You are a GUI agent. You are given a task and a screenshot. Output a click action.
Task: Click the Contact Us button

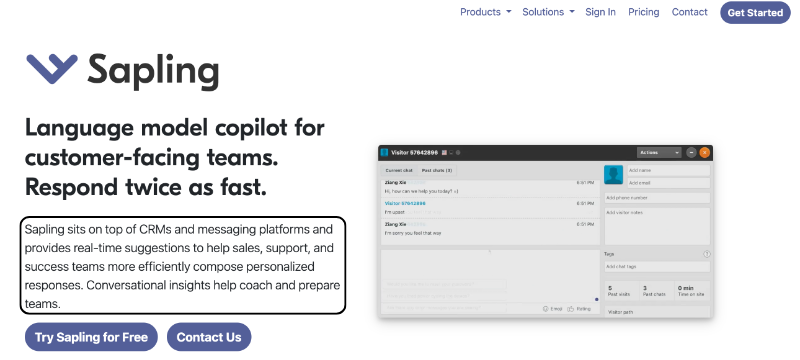click(x=209, y=337)
